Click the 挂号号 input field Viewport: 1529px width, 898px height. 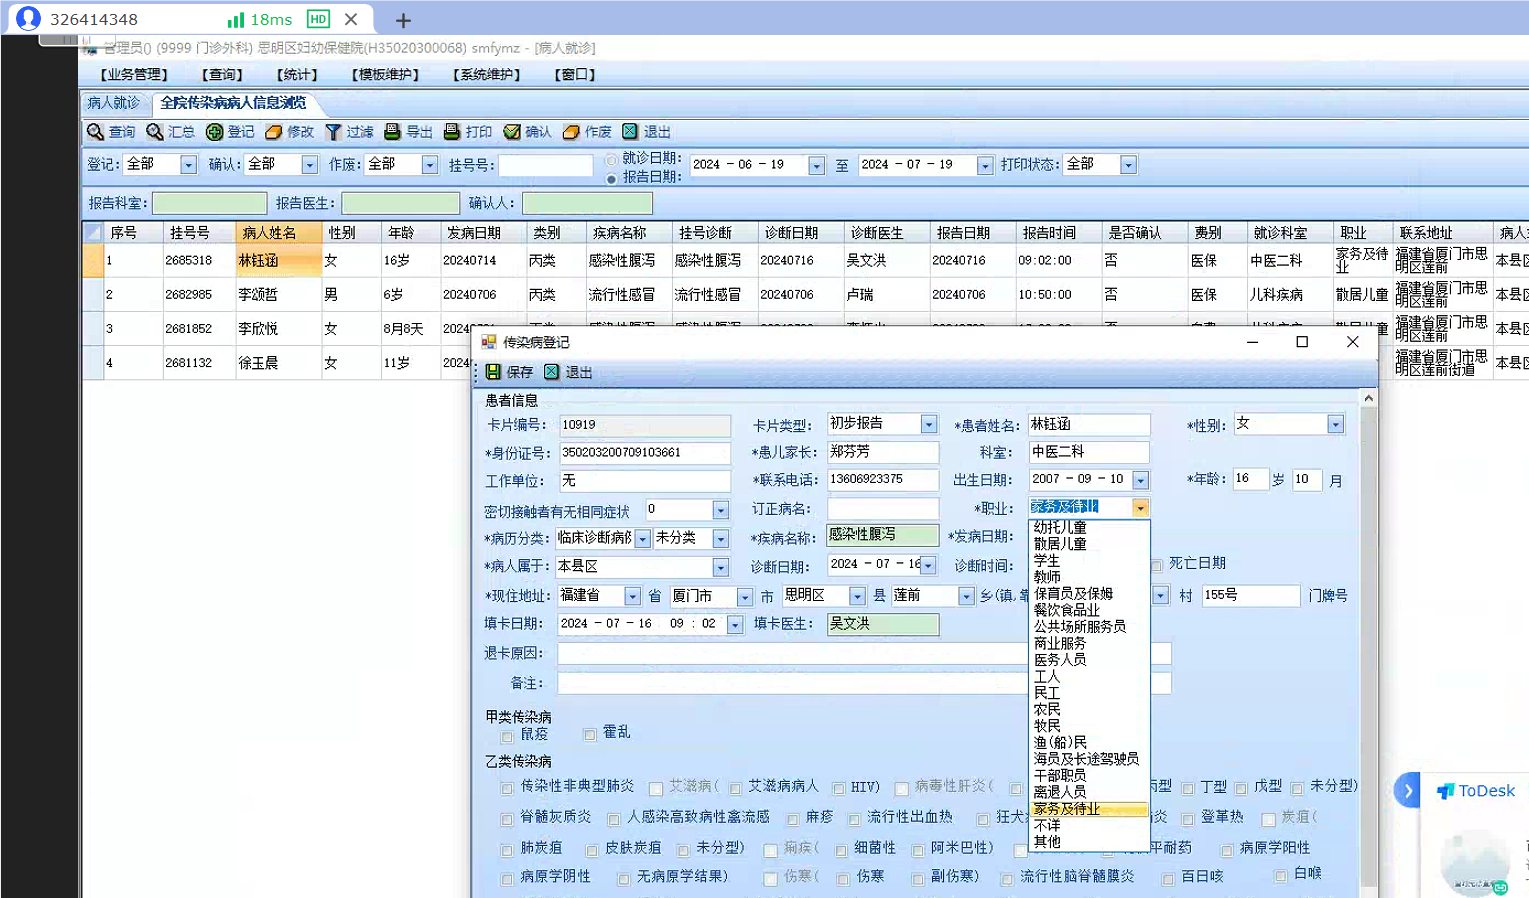pos(545,165)
